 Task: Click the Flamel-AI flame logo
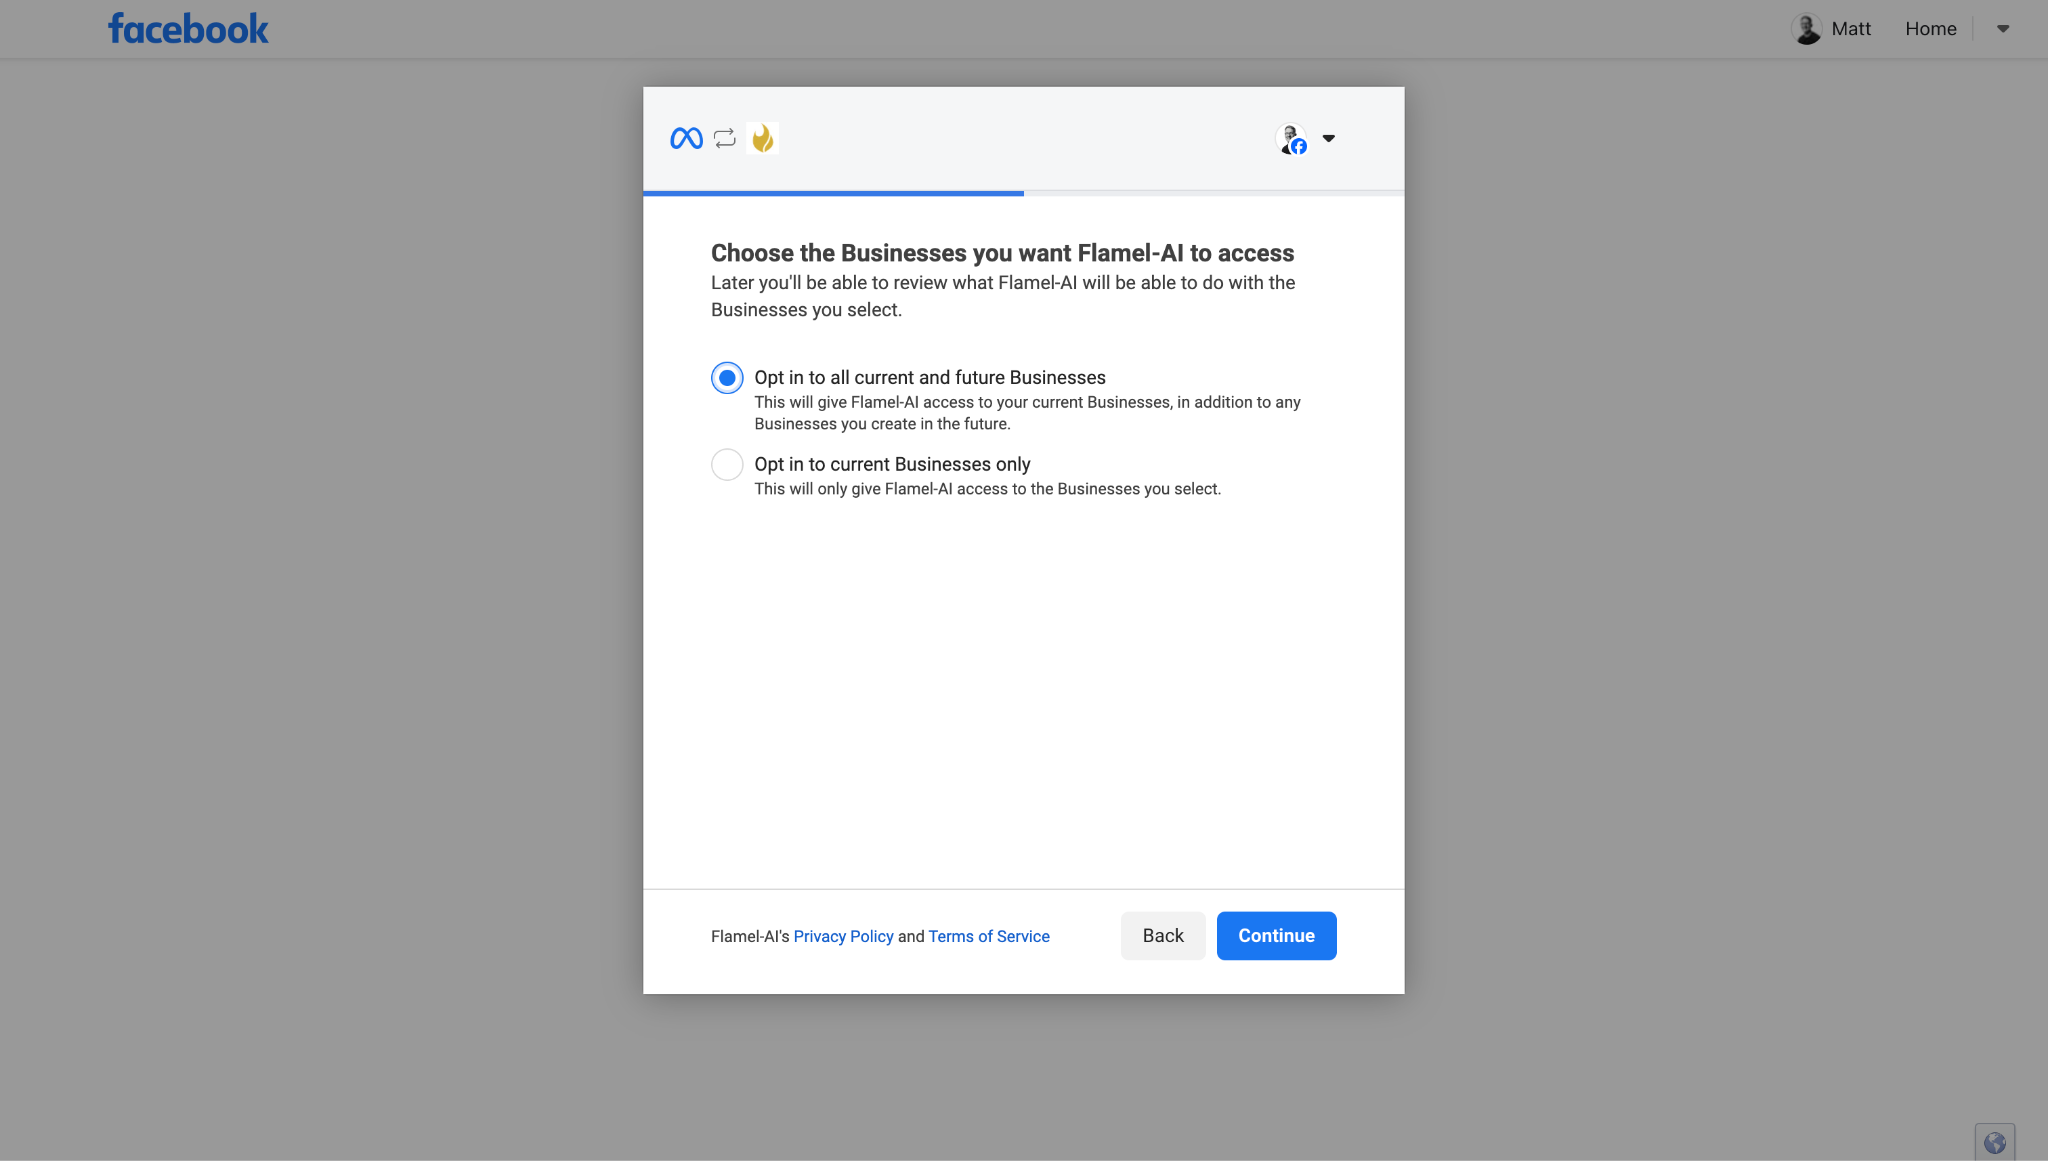click(763, 138)
